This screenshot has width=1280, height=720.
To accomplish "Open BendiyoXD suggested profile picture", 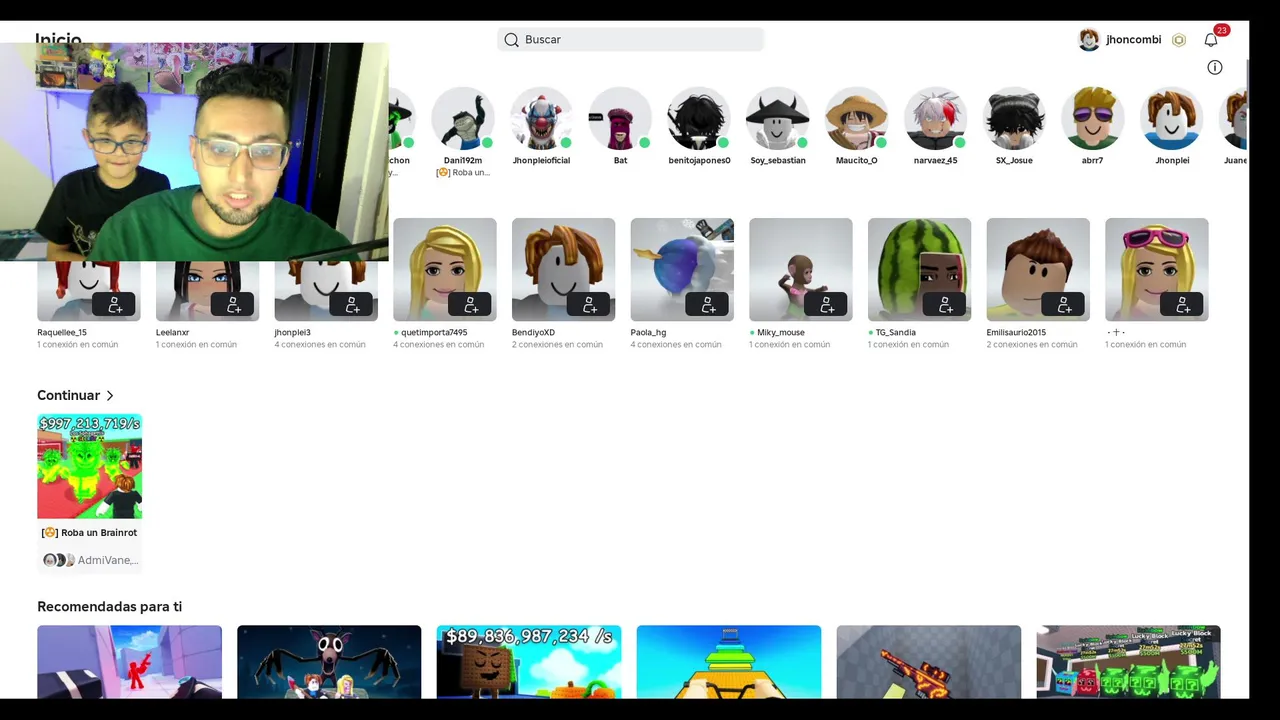I will 563,270.
